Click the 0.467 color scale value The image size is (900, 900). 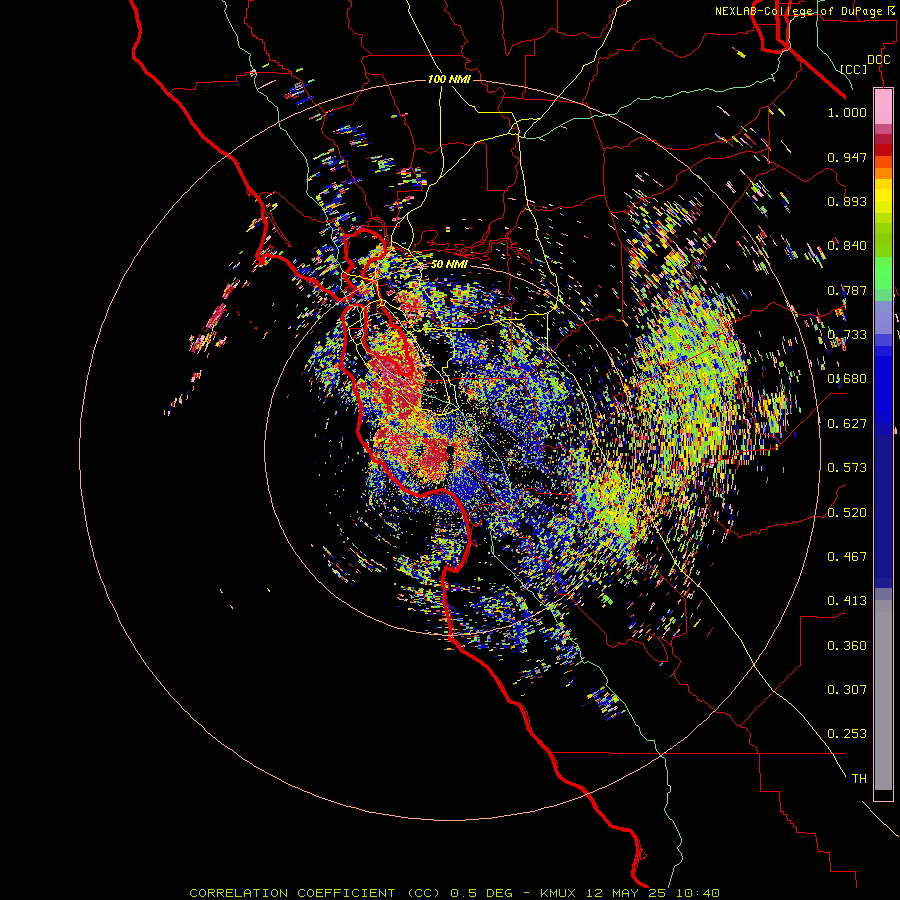(x=847, y=557)
